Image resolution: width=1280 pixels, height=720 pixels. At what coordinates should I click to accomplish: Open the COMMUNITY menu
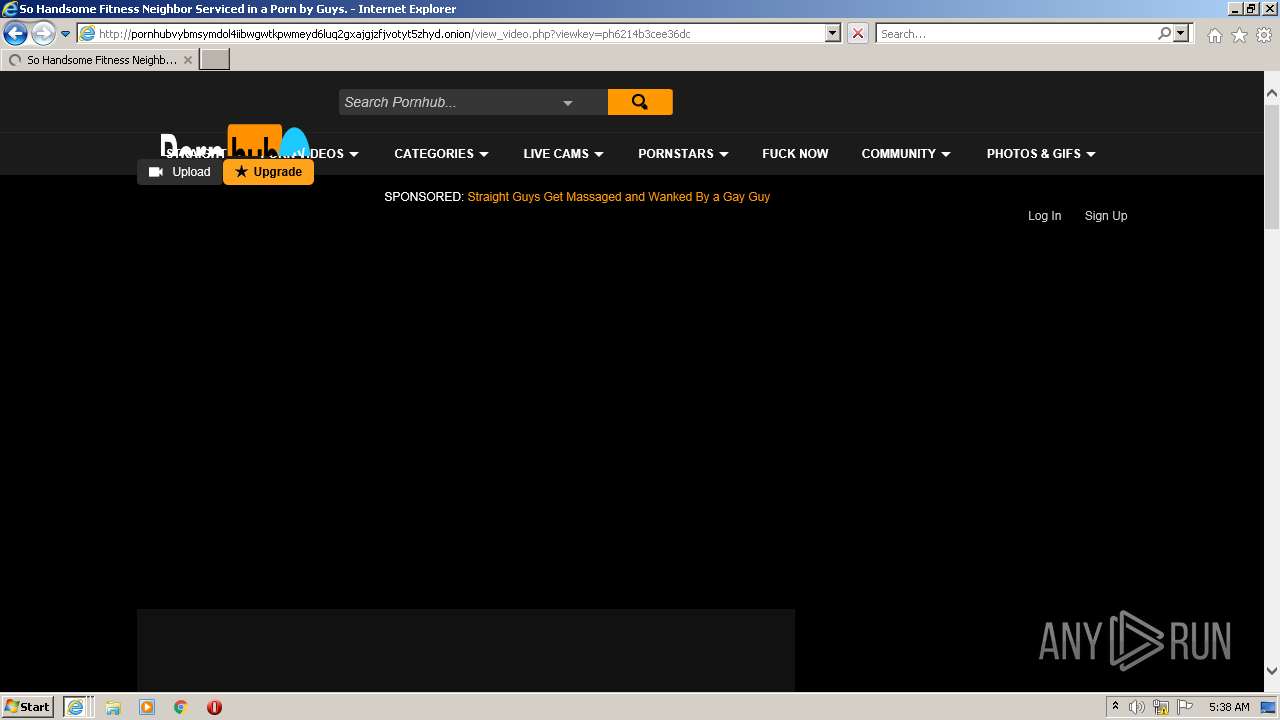[906, 154]
